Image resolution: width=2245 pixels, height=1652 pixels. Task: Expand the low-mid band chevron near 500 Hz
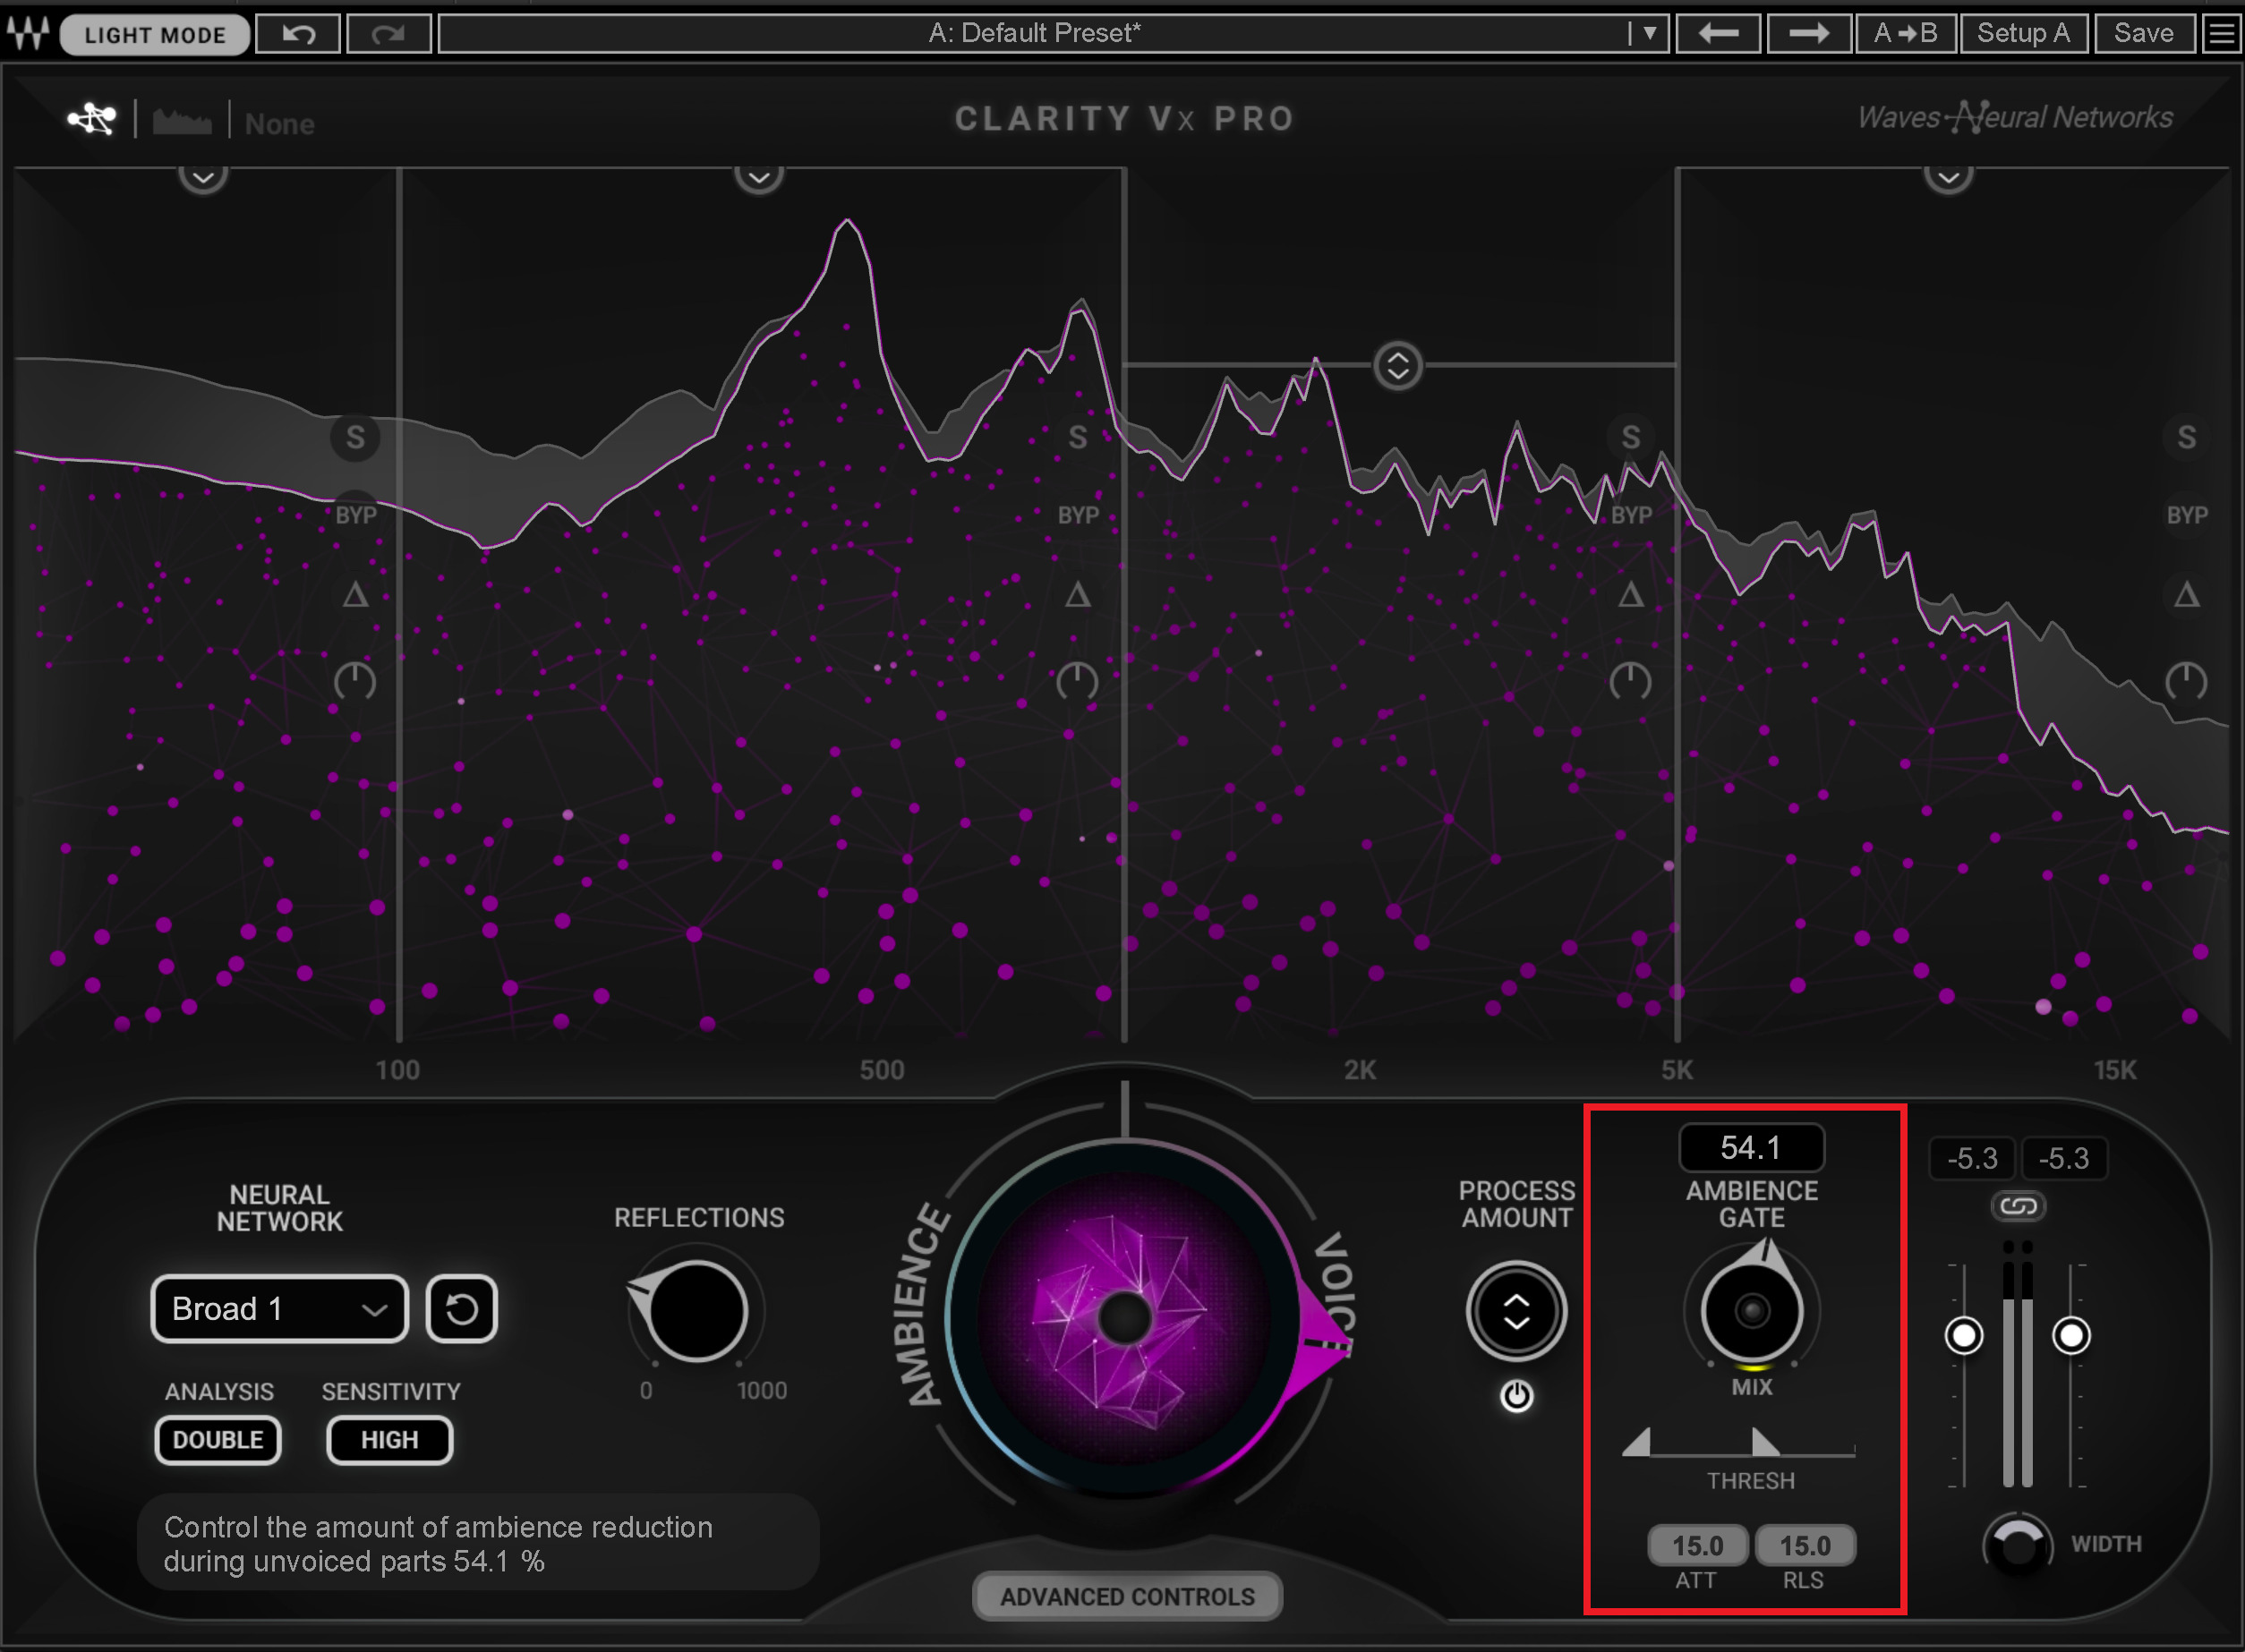pos(759,177)
